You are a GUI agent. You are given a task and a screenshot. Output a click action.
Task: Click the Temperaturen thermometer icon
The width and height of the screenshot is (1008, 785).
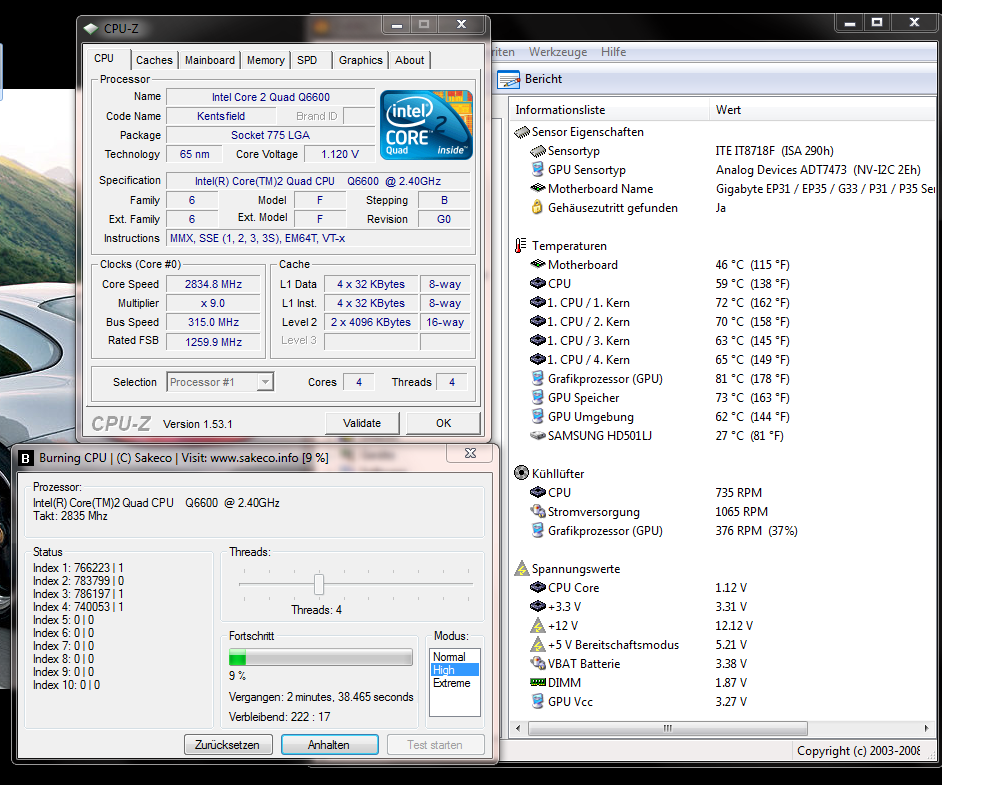point(520,246)
